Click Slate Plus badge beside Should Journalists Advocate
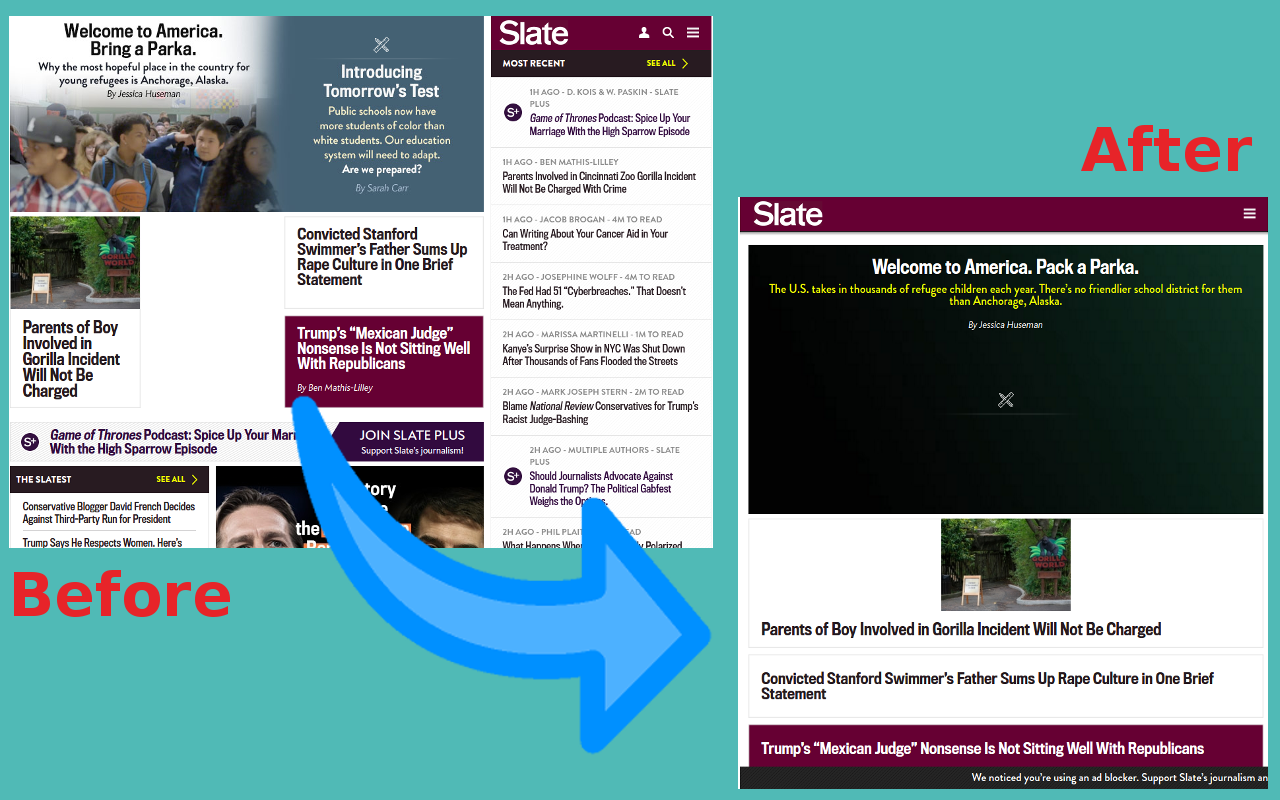The width and height of the screenshot is (1280, 800). (x=513, y=476)
